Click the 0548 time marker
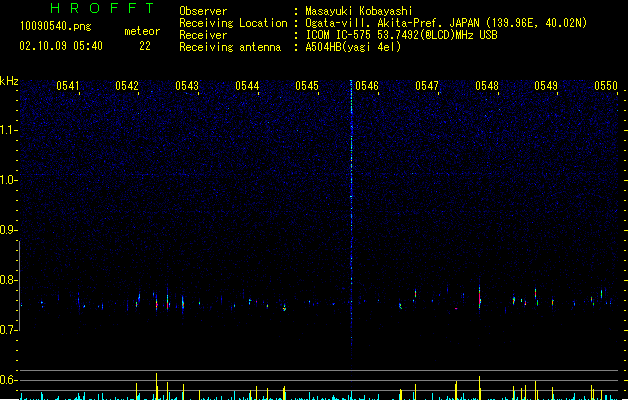The width and height of the screenshot is (629, 400). [x=487, y=86]
